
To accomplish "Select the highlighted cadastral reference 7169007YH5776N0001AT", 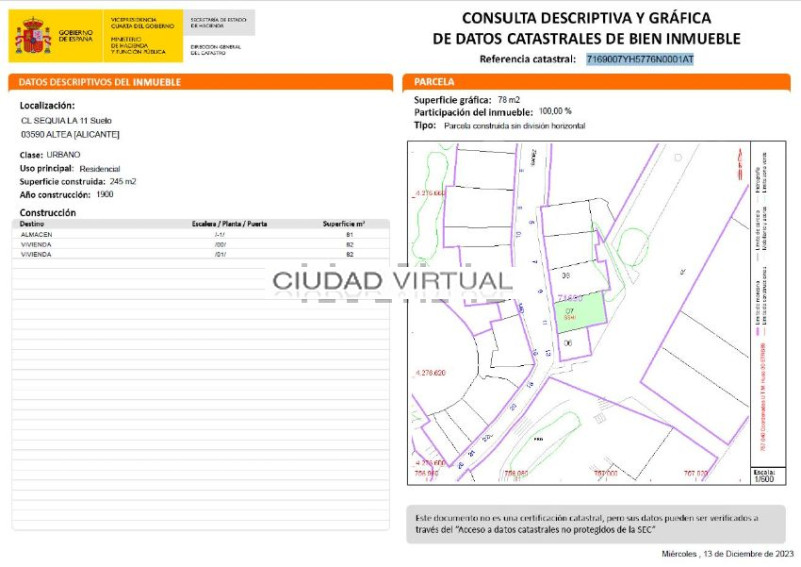I will (x=640, y=59).
